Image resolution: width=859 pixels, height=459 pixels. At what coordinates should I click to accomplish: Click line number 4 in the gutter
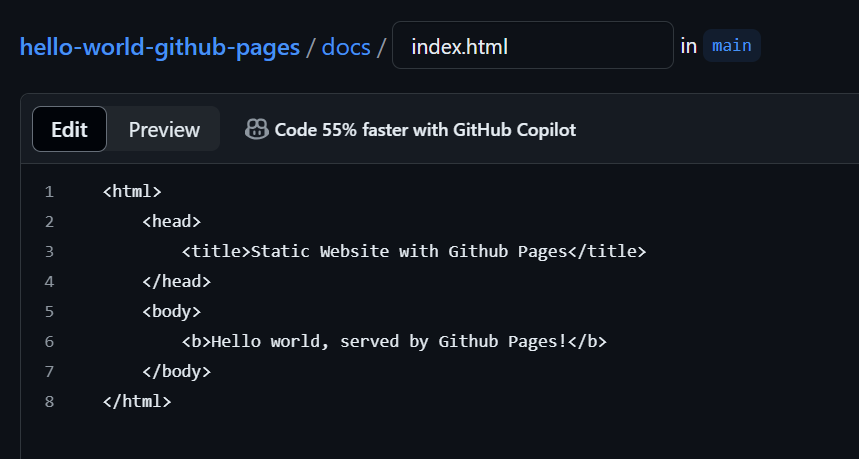pyautogui.click(x=49, y=282)
